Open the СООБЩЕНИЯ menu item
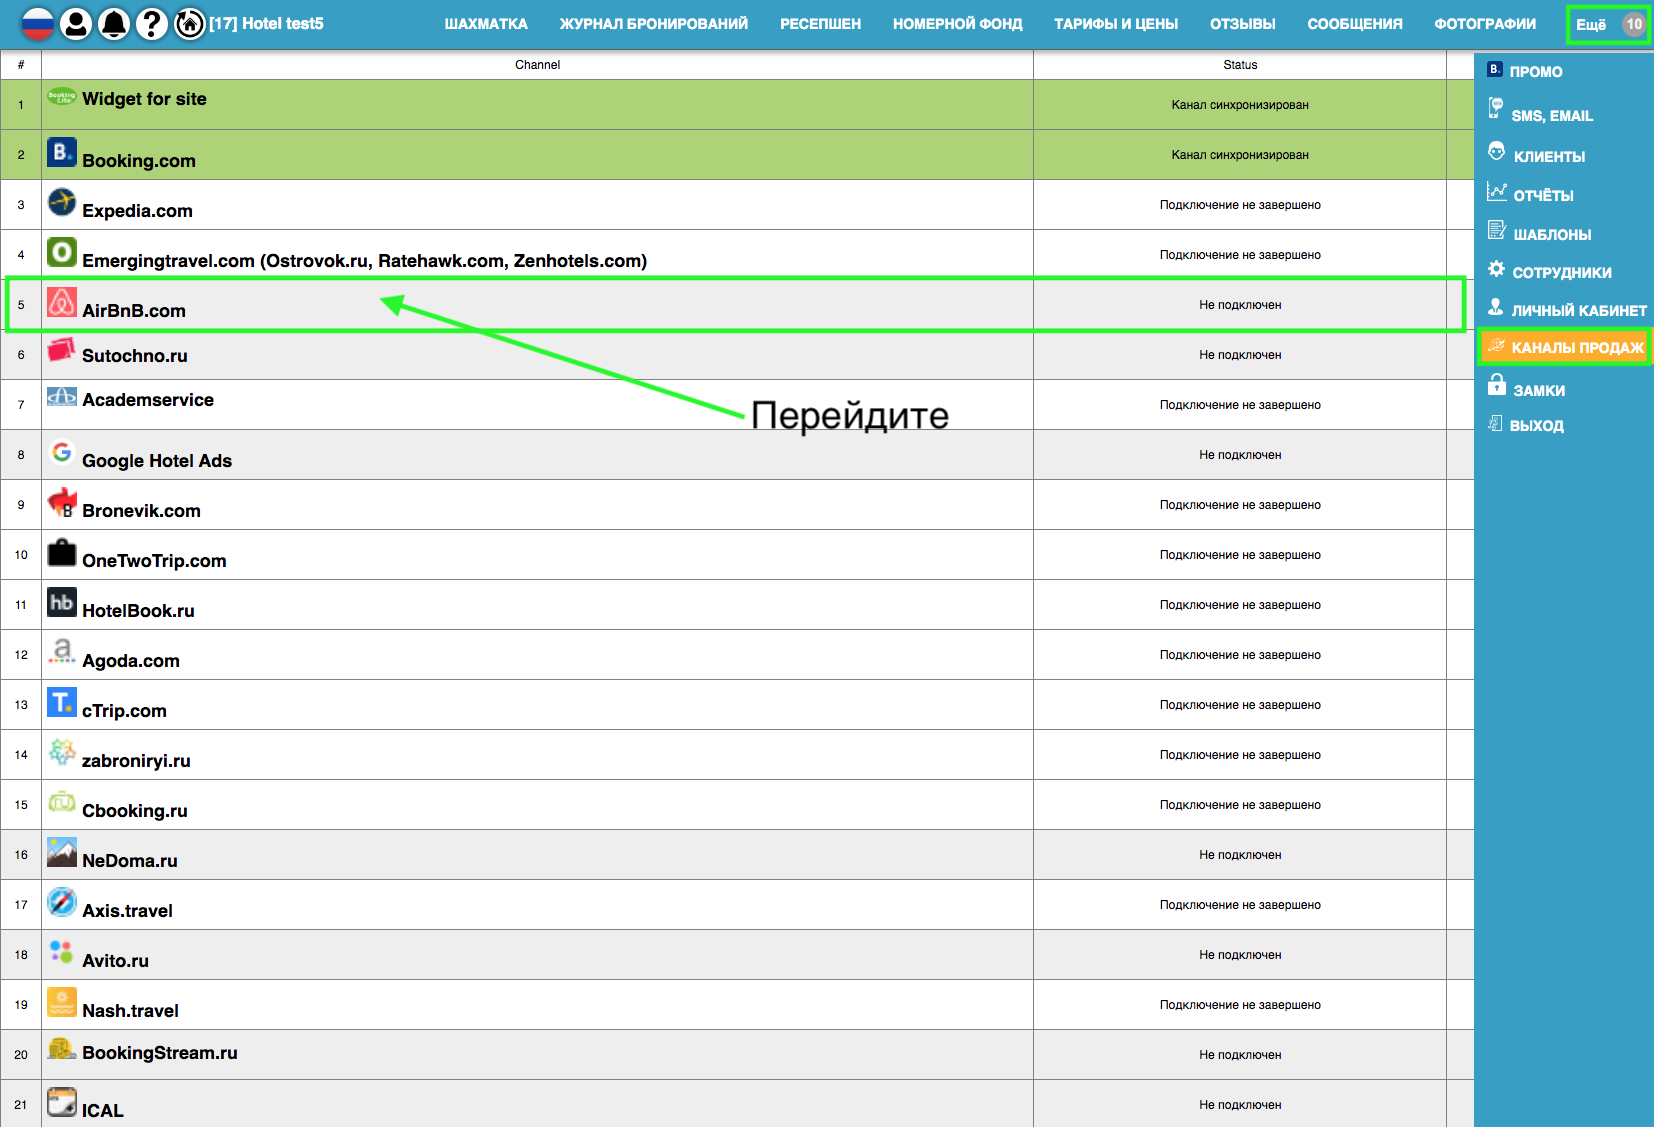The height and width of the screenshot is (1127, 1654). (x=1355, y=24)
